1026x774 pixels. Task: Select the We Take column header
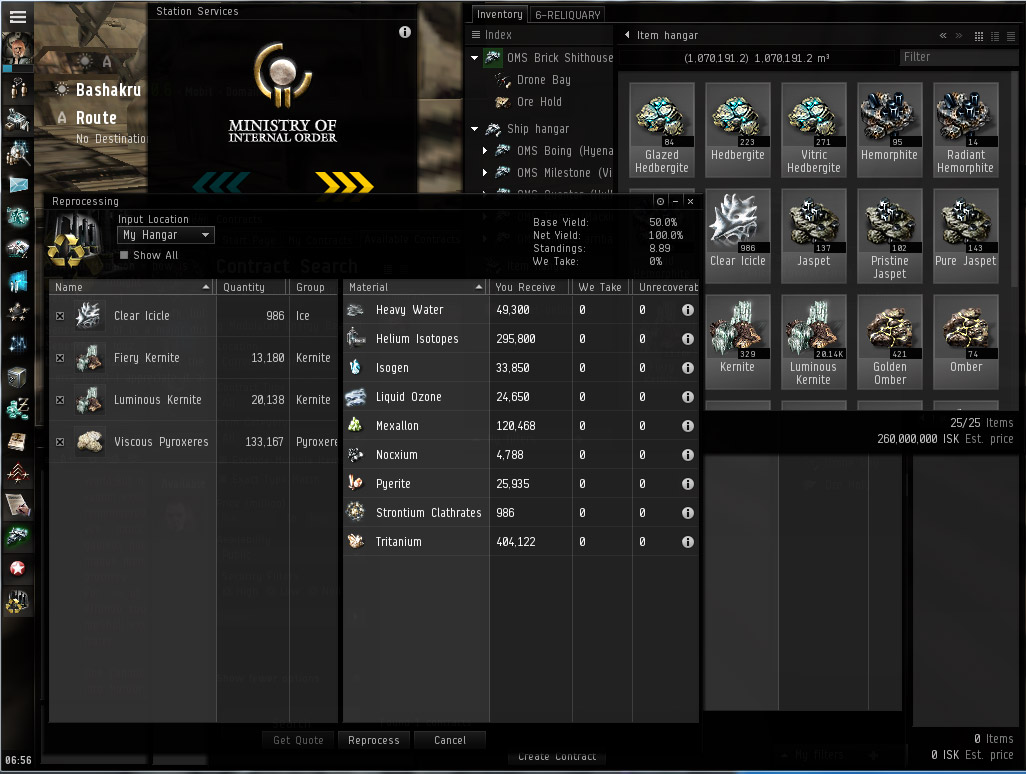[601, 287]
